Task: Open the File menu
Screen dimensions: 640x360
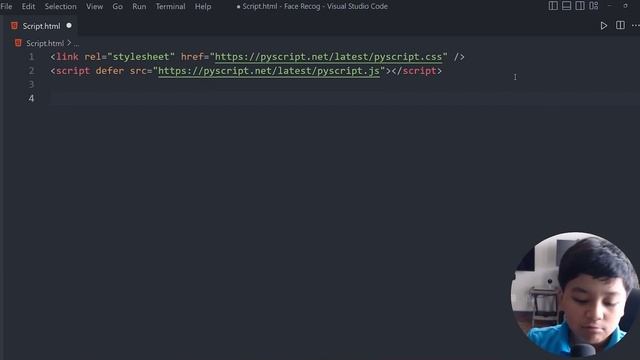Action: (6, 7)
